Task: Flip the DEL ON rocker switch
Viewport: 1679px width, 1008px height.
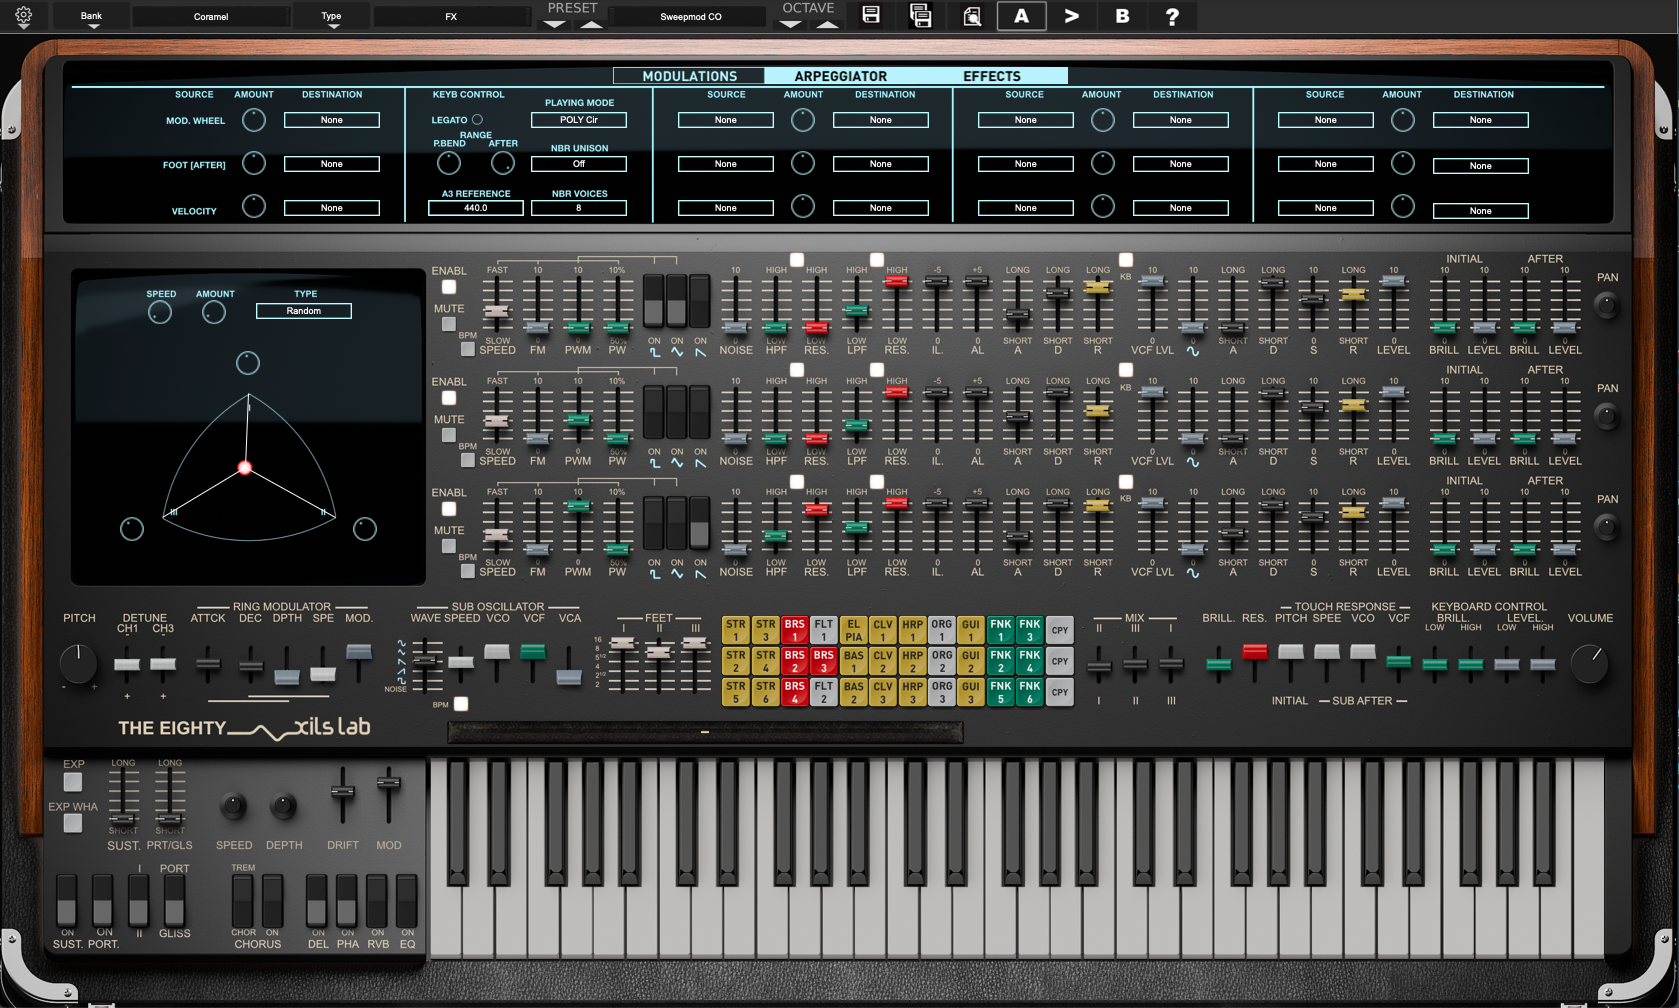Action: [317, 899]
